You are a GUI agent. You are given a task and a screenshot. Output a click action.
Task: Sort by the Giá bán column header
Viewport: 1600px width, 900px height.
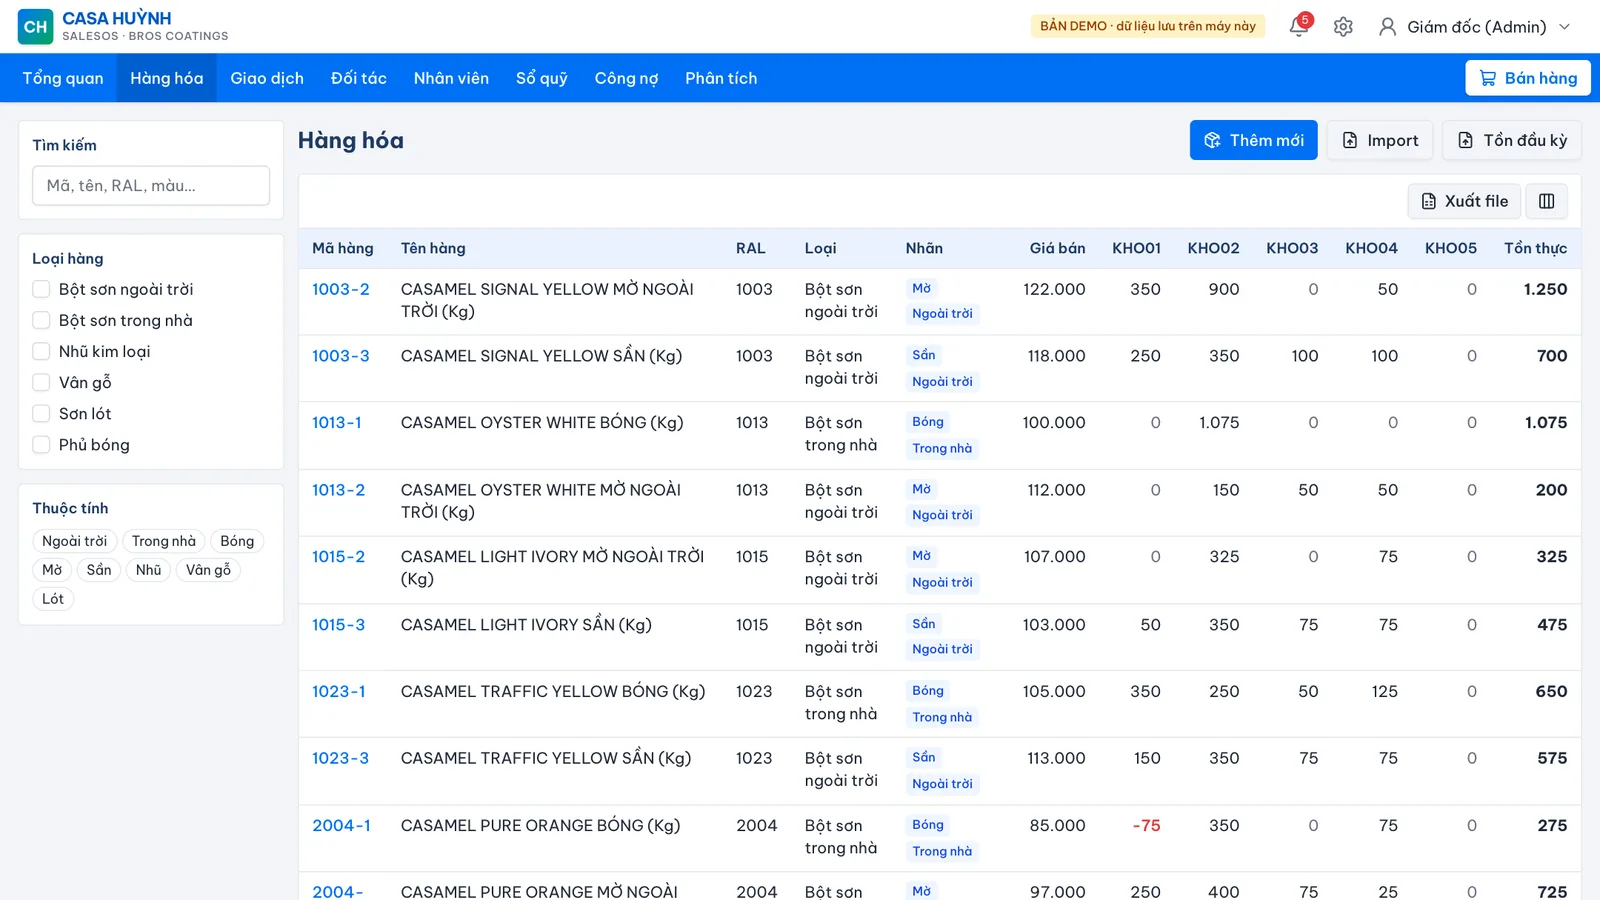pos(1057,248)
